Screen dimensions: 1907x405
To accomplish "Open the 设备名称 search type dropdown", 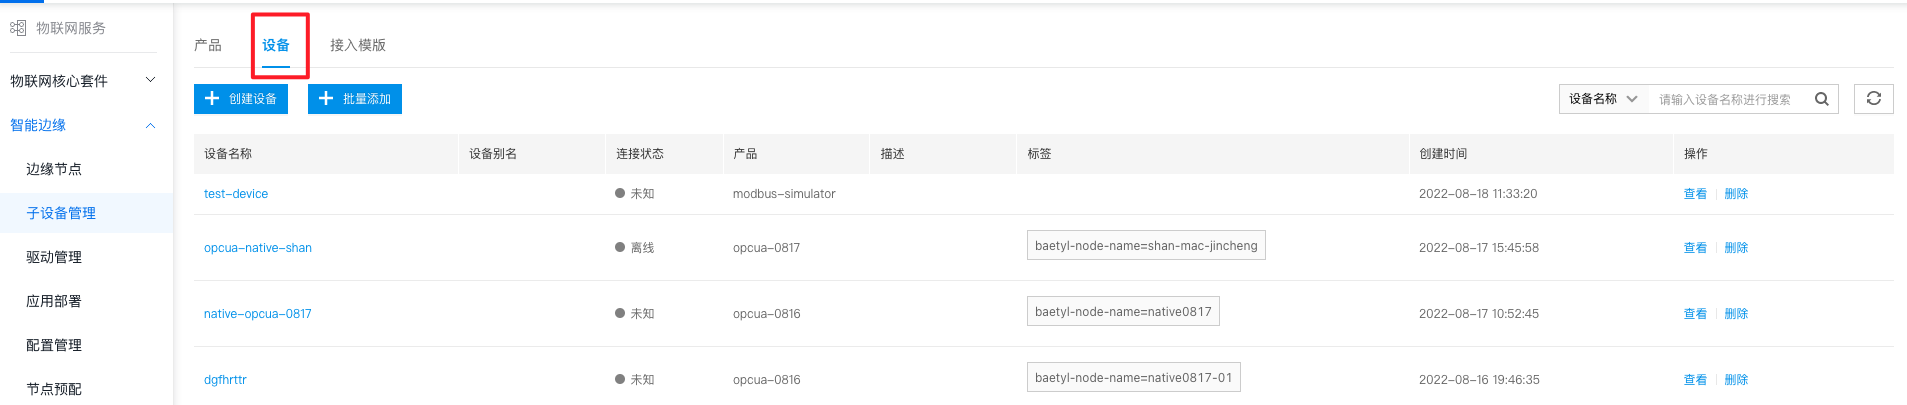I will 1603,99.
